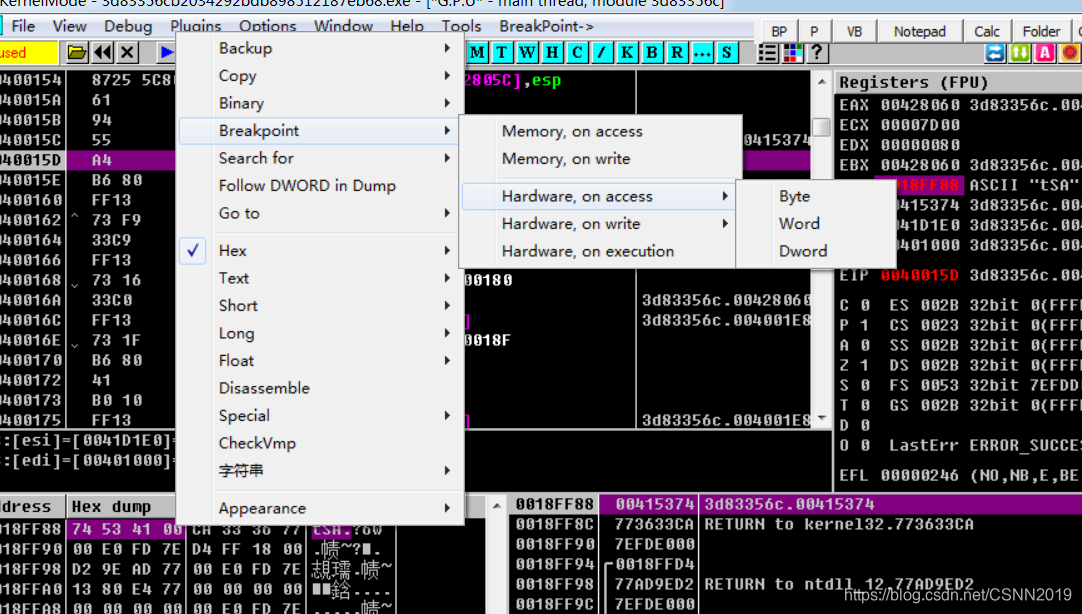The image size is (1082, 614).
Task: Click the list options toolbar icon
Action: pyautogui.click(x=767, y=52)
